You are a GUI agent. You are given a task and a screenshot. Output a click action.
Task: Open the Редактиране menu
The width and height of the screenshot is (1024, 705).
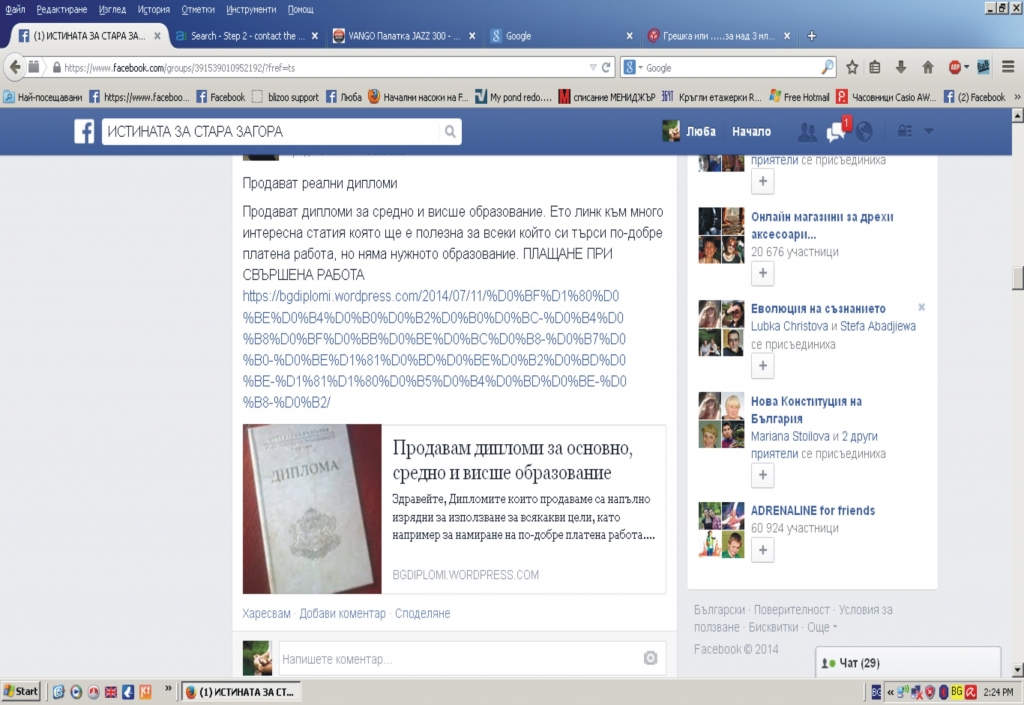pos(61,9)
